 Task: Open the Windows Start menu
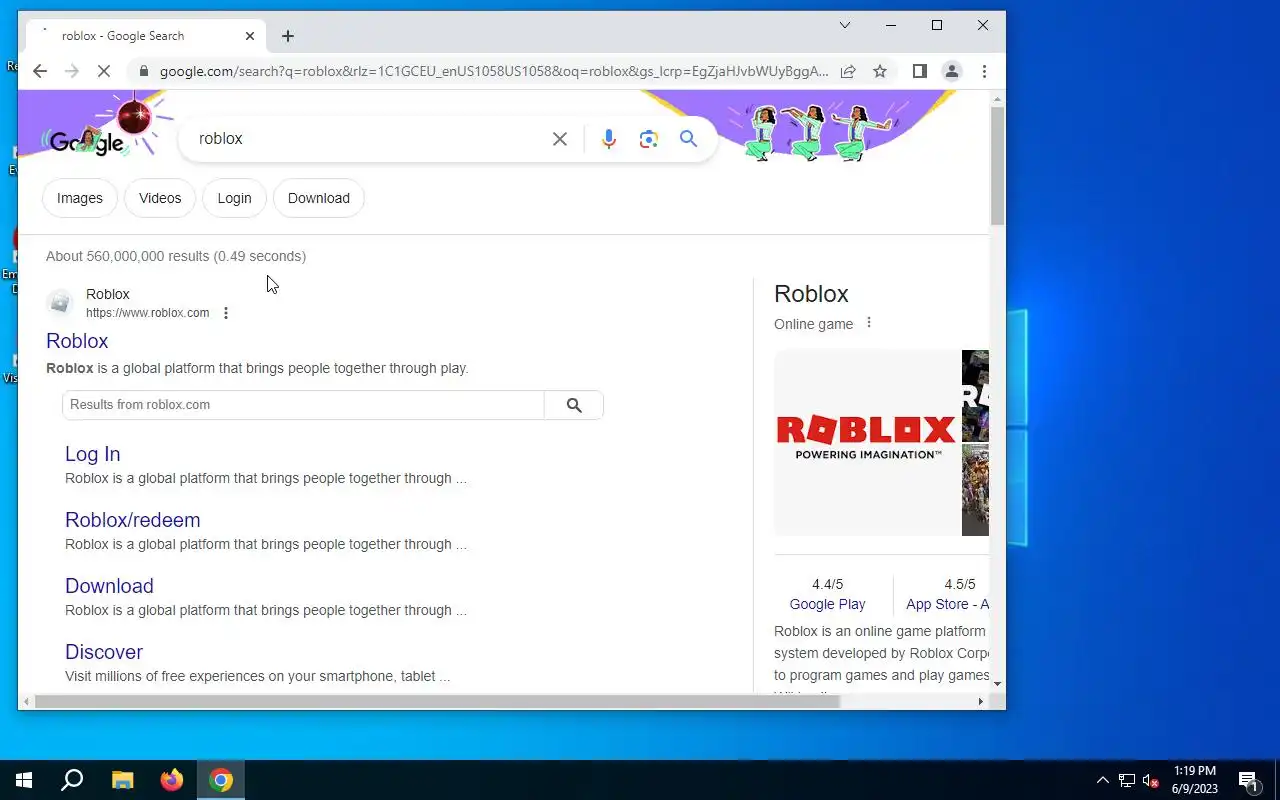point(24,780)
